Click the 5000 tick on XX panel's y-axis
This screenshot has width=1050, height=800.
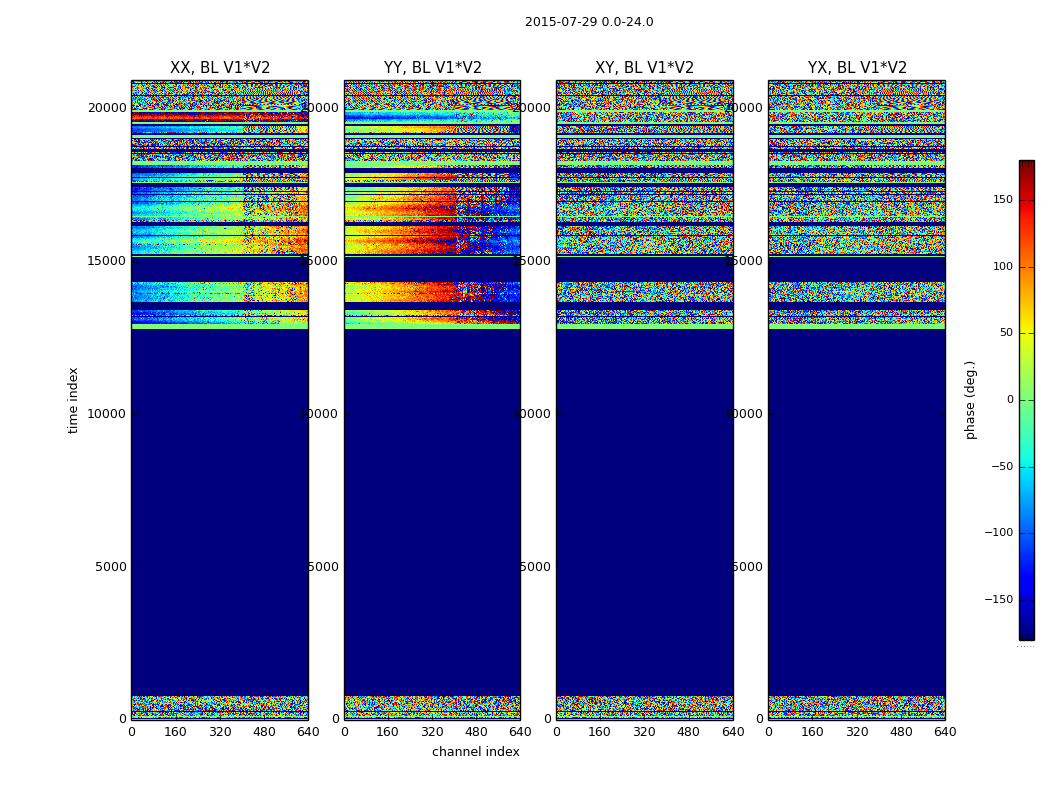coord(113,567)
